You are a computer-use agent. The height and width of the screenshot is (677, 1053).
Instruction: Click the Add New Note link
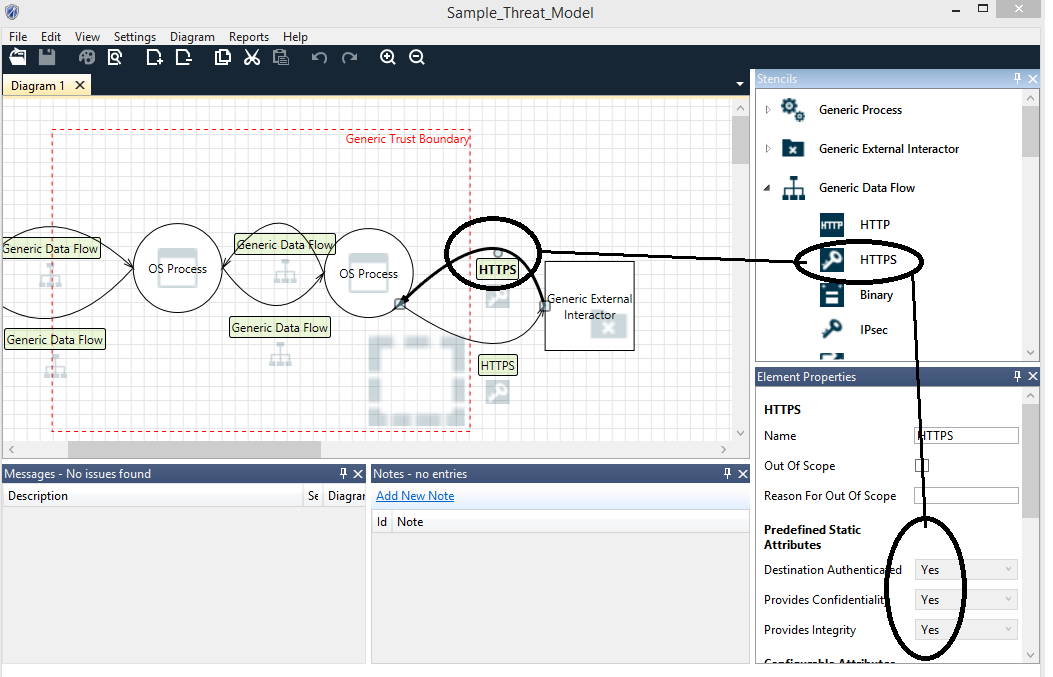(415, 496)
